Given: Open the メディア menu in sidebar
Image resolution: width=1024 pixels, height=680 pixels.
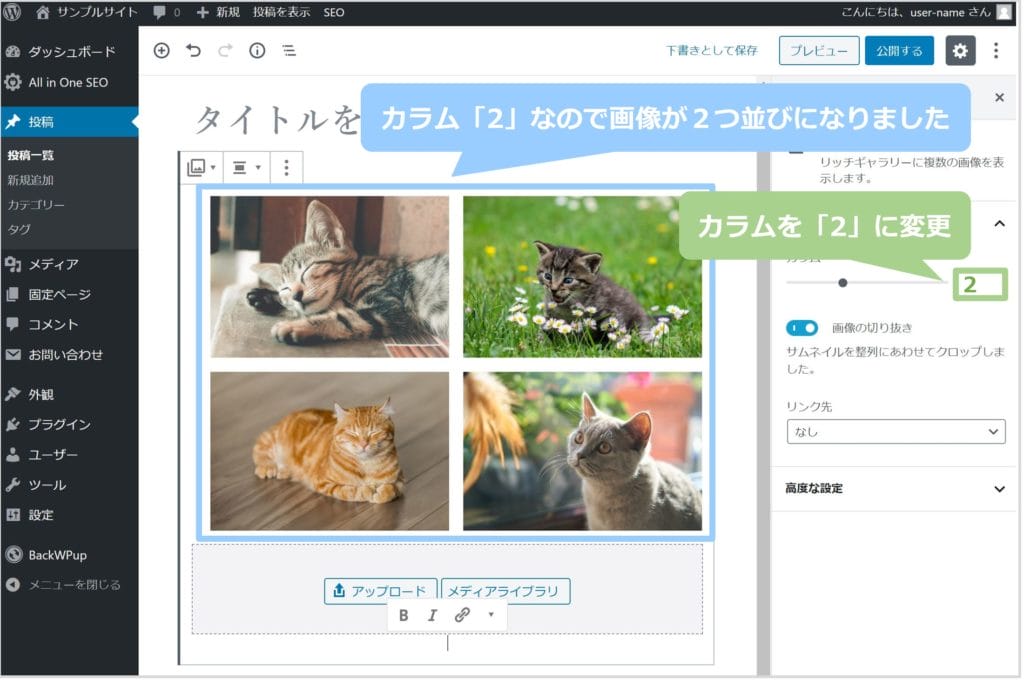Looking at the screenshot, I should 53,264.
